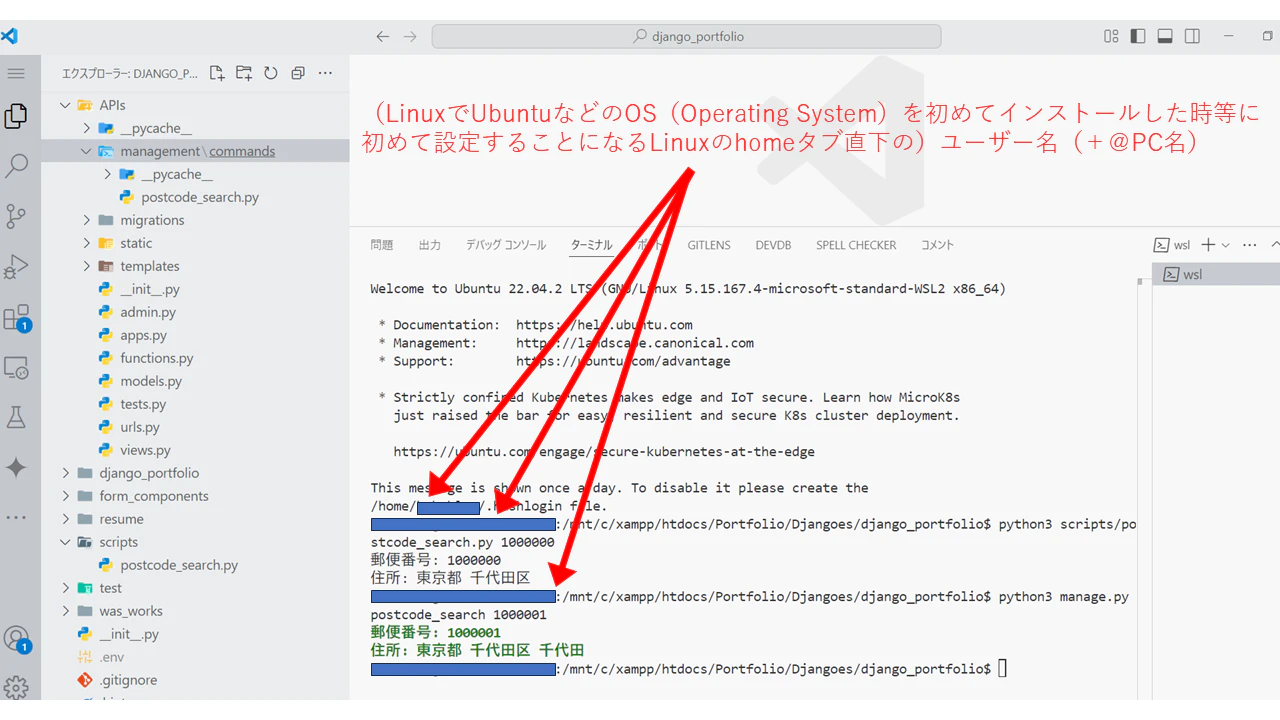Open the Accounts menu icon
1280x720 pixels.
[x=16, y=638]
